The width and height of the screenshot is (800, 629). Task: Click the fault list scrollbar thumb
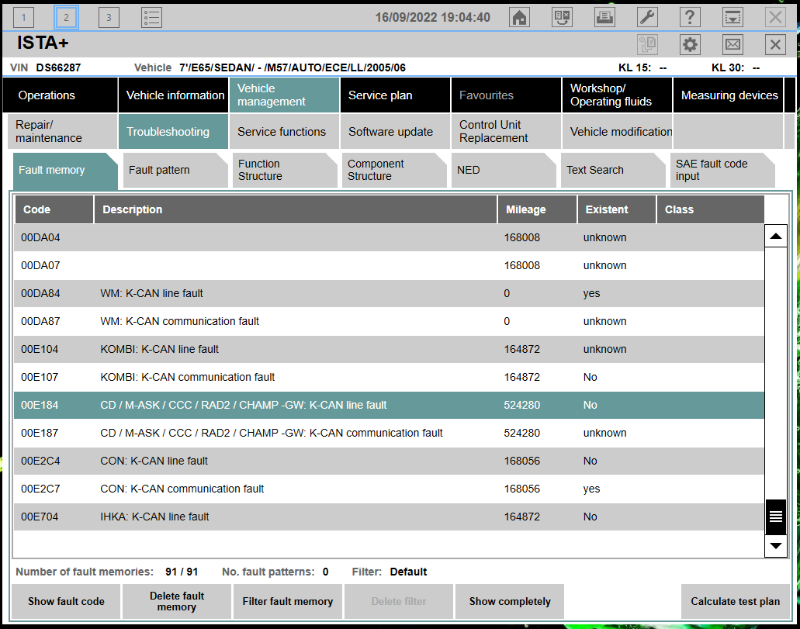[x=776, y=517]
